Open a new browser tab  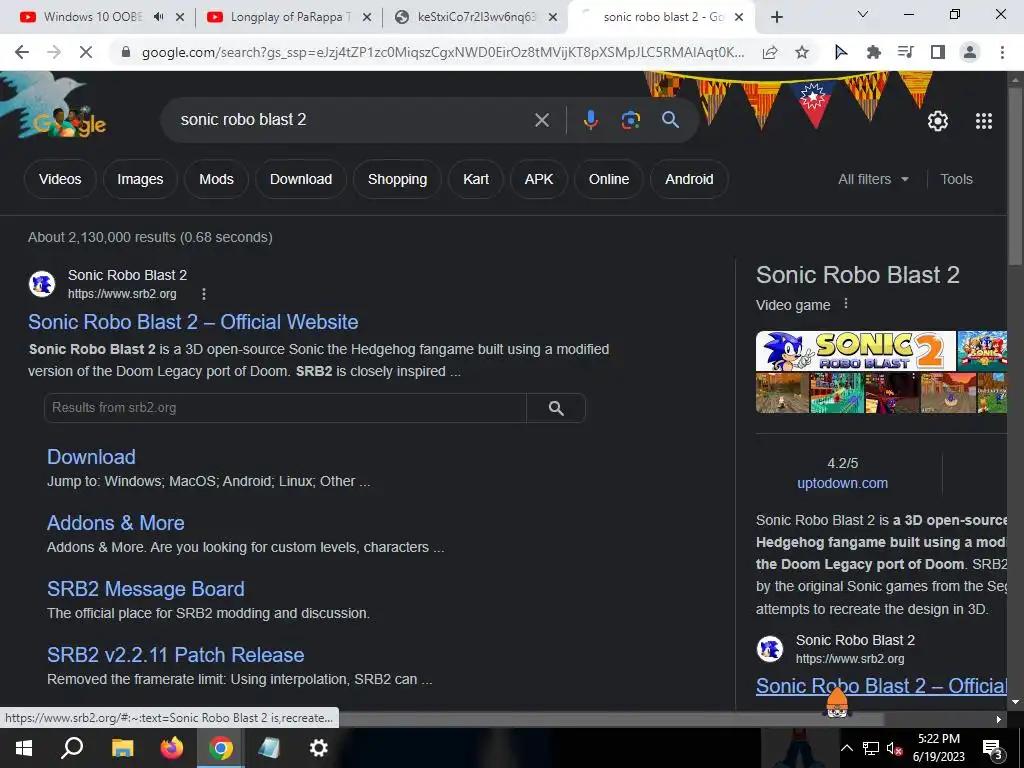click(x=776, y=18)
